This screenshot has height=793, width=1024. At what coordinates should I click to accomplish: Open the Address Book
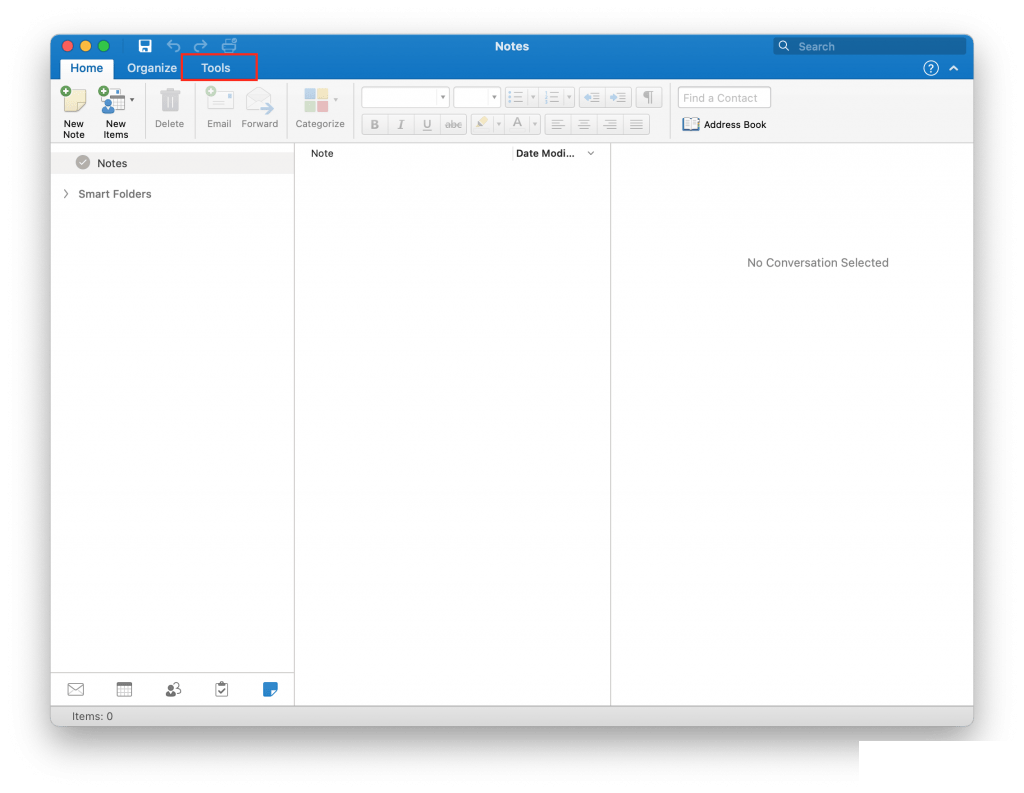point(724,124)
